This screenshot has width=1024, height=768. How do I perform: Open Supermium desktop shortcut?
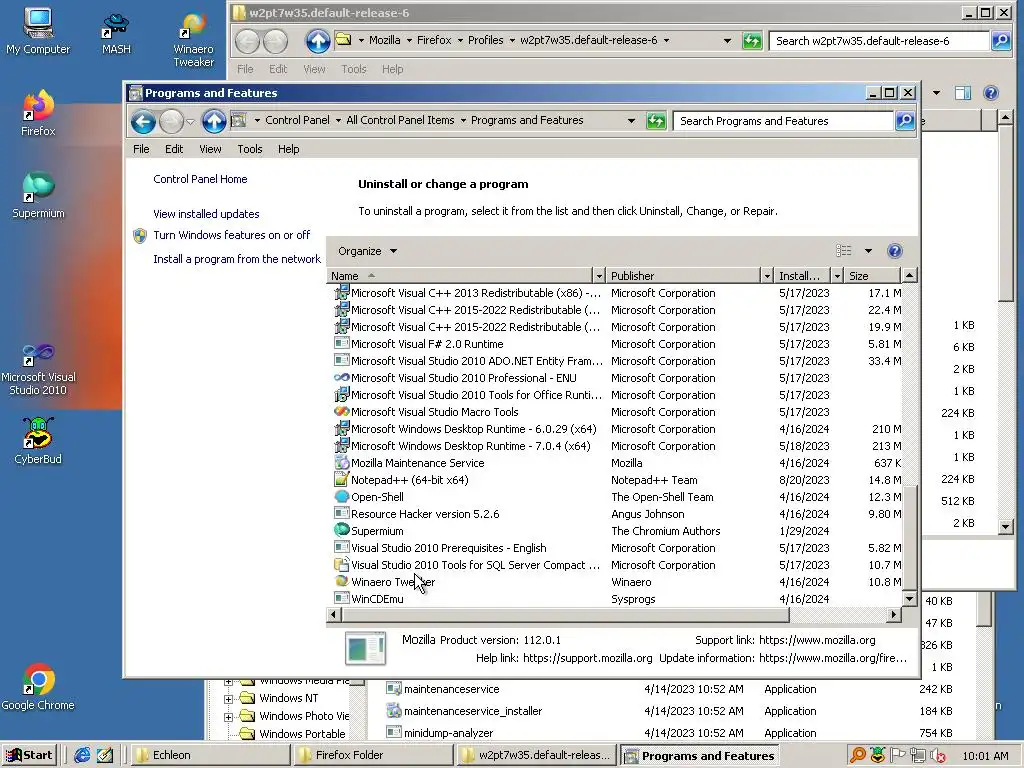point(38,195)
